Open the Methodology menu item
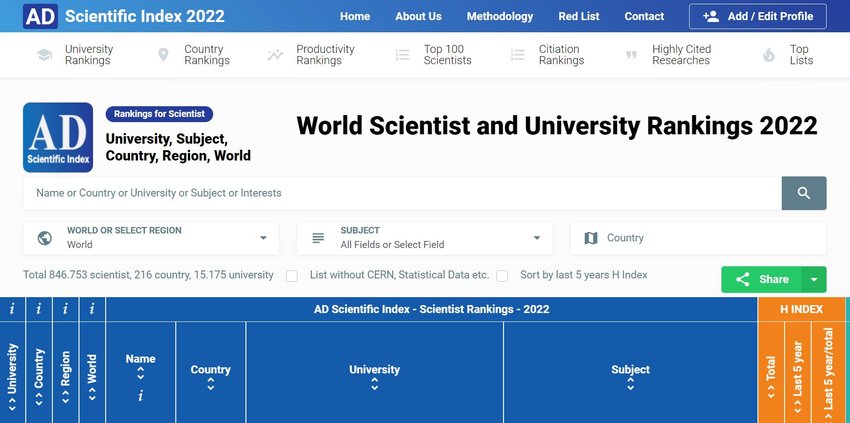The height and width of the screenshot is (423, 850). pos(499,16)
